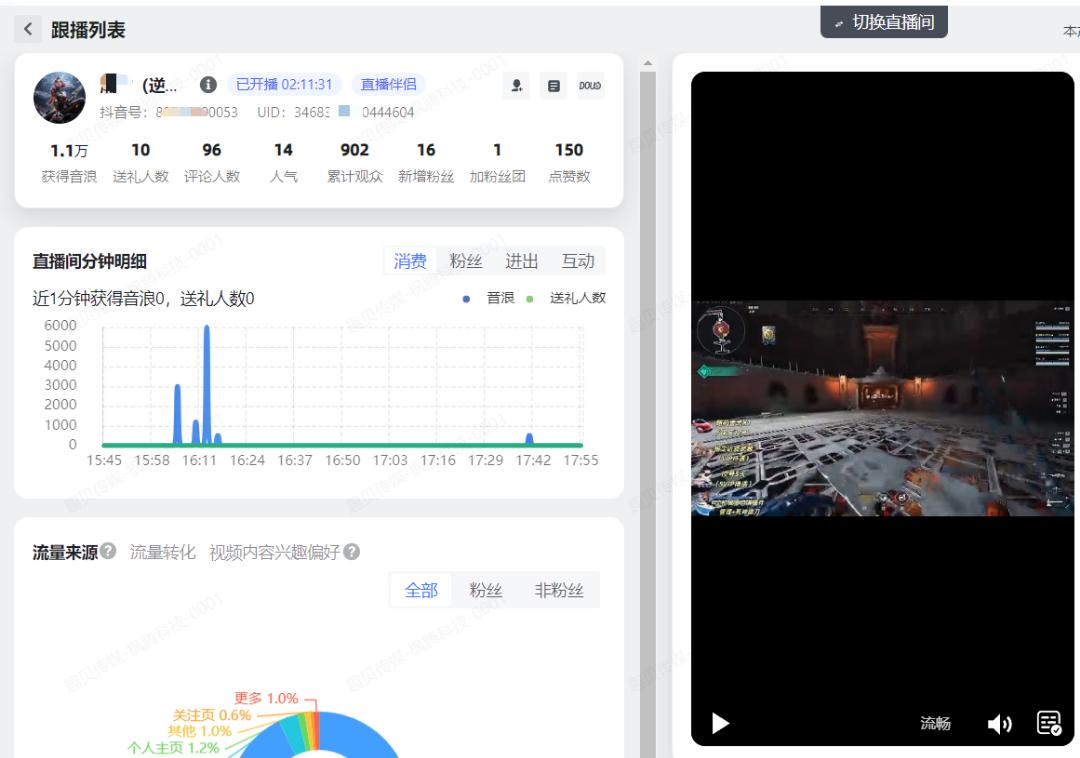Click the 直播伴侣 badge
Screen dimensions: 1080x758
[x=388, y=85]
